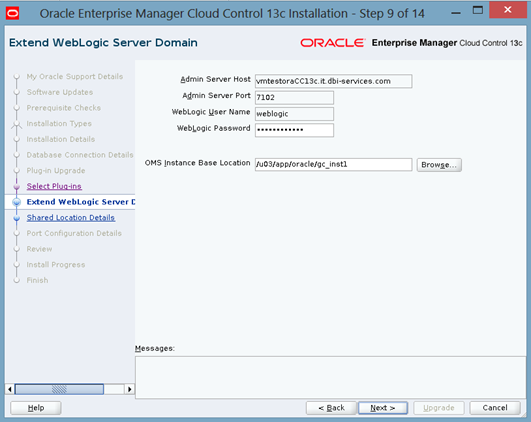Image resolution: width=531 pixels, height=422 pixels.
Task: Select the Extend WebLogic Server step
Action: 81,202
